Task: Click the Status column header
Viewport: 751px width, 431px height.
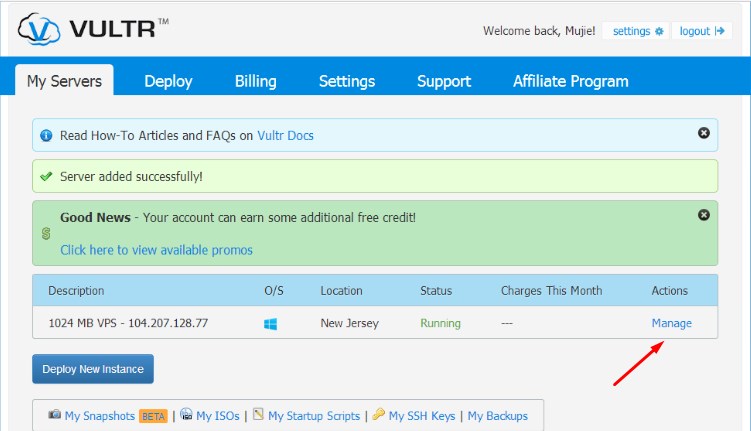Action: [436, 291]
